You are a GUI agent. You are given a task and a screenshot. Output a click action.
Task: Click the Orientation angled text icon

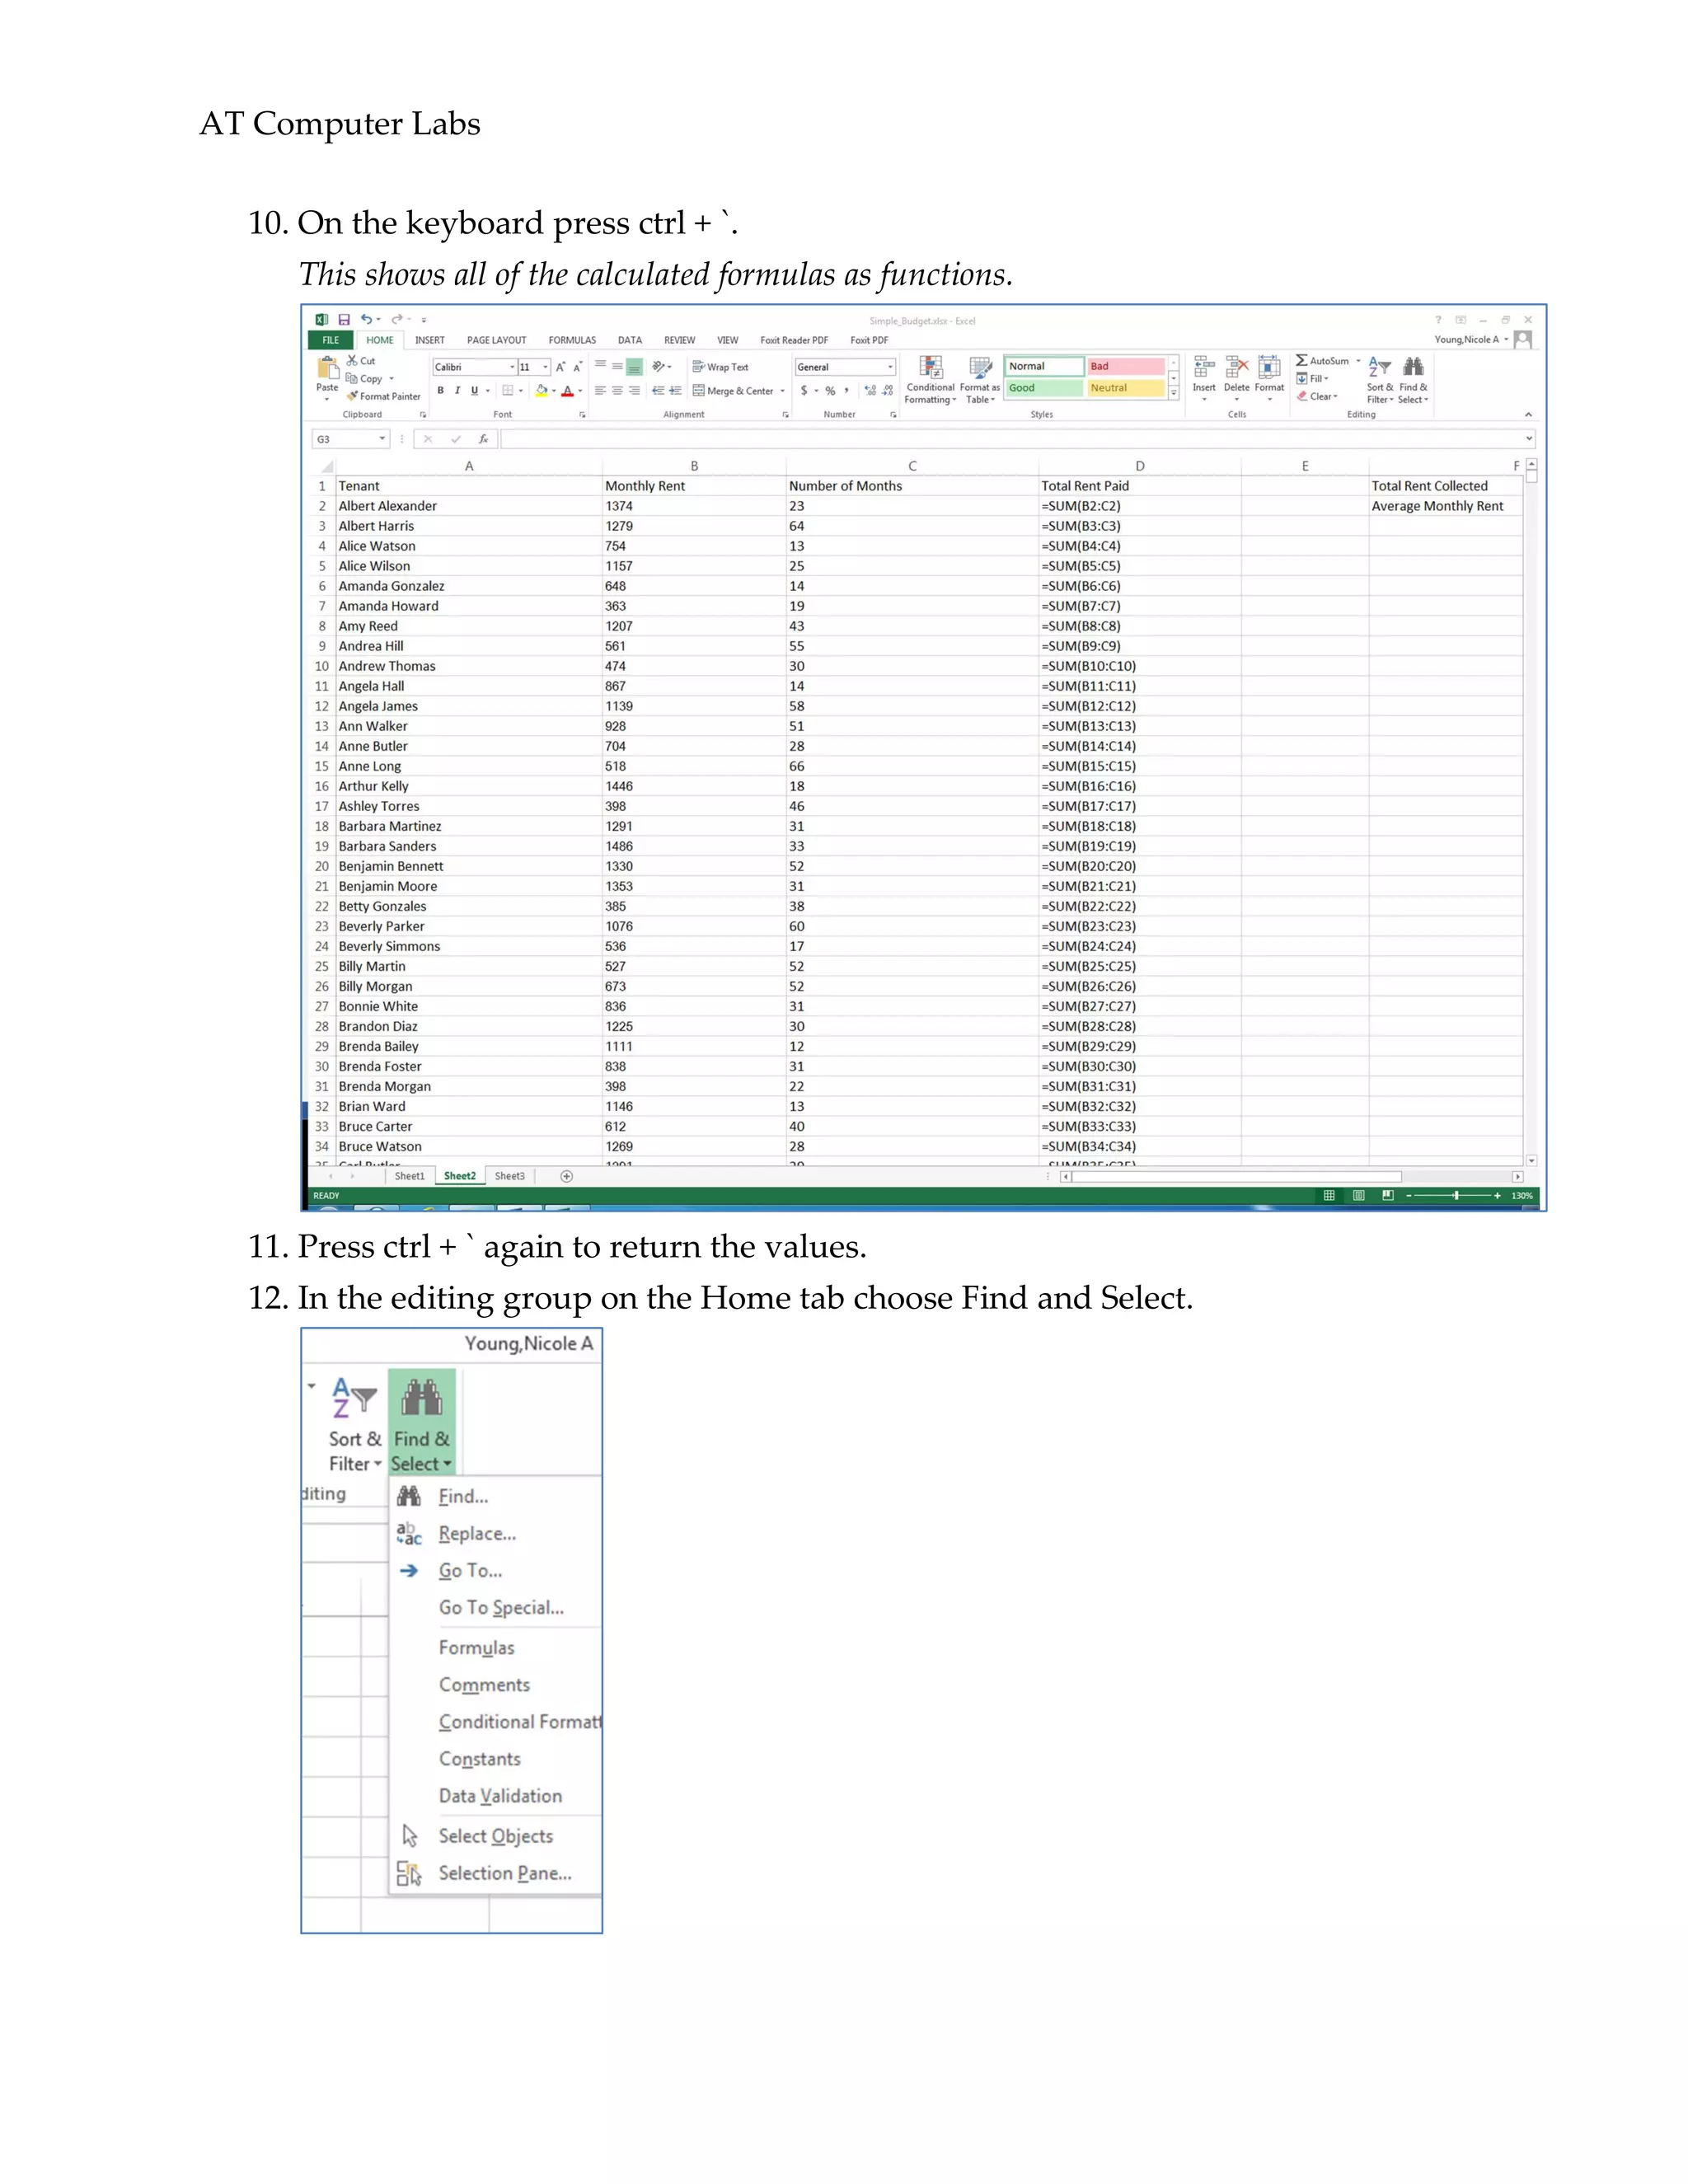pos(659,367)
